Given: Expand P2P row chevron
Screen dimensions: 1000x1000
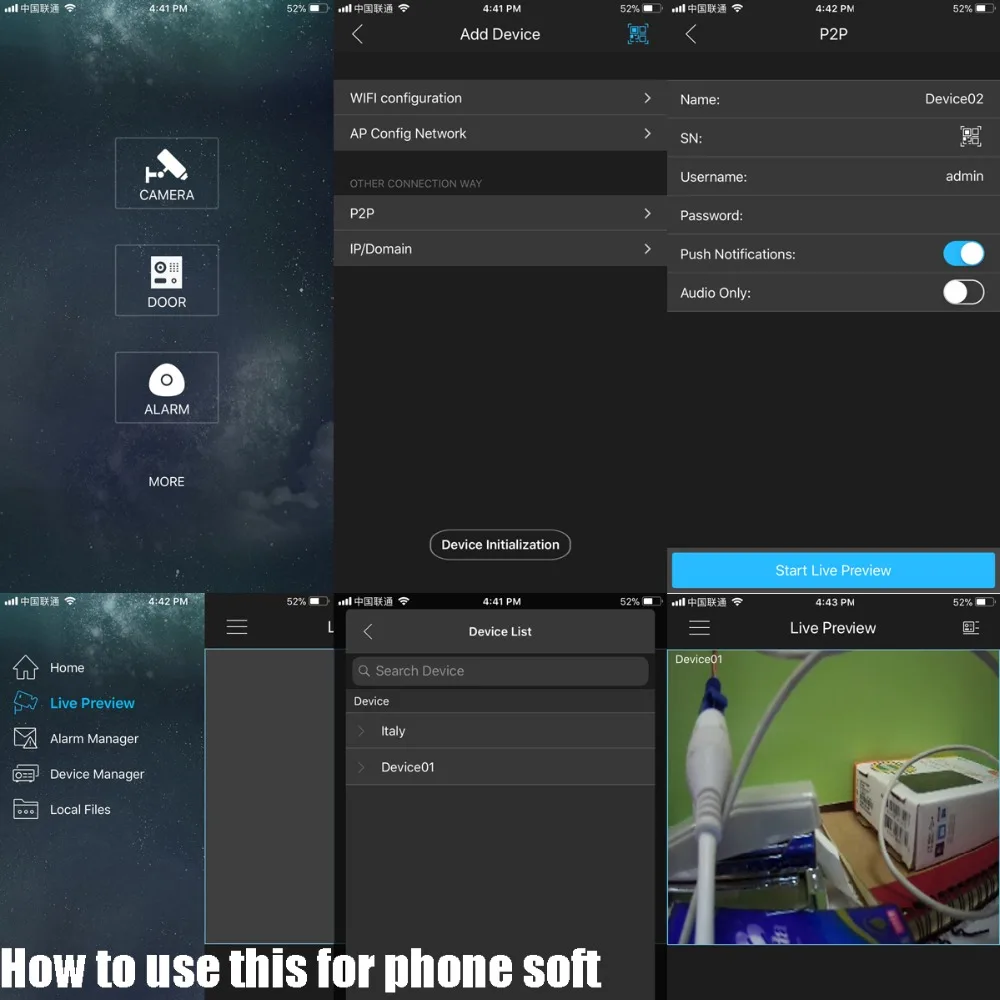Looking at the screenshot, I should (x=647, y=213).
